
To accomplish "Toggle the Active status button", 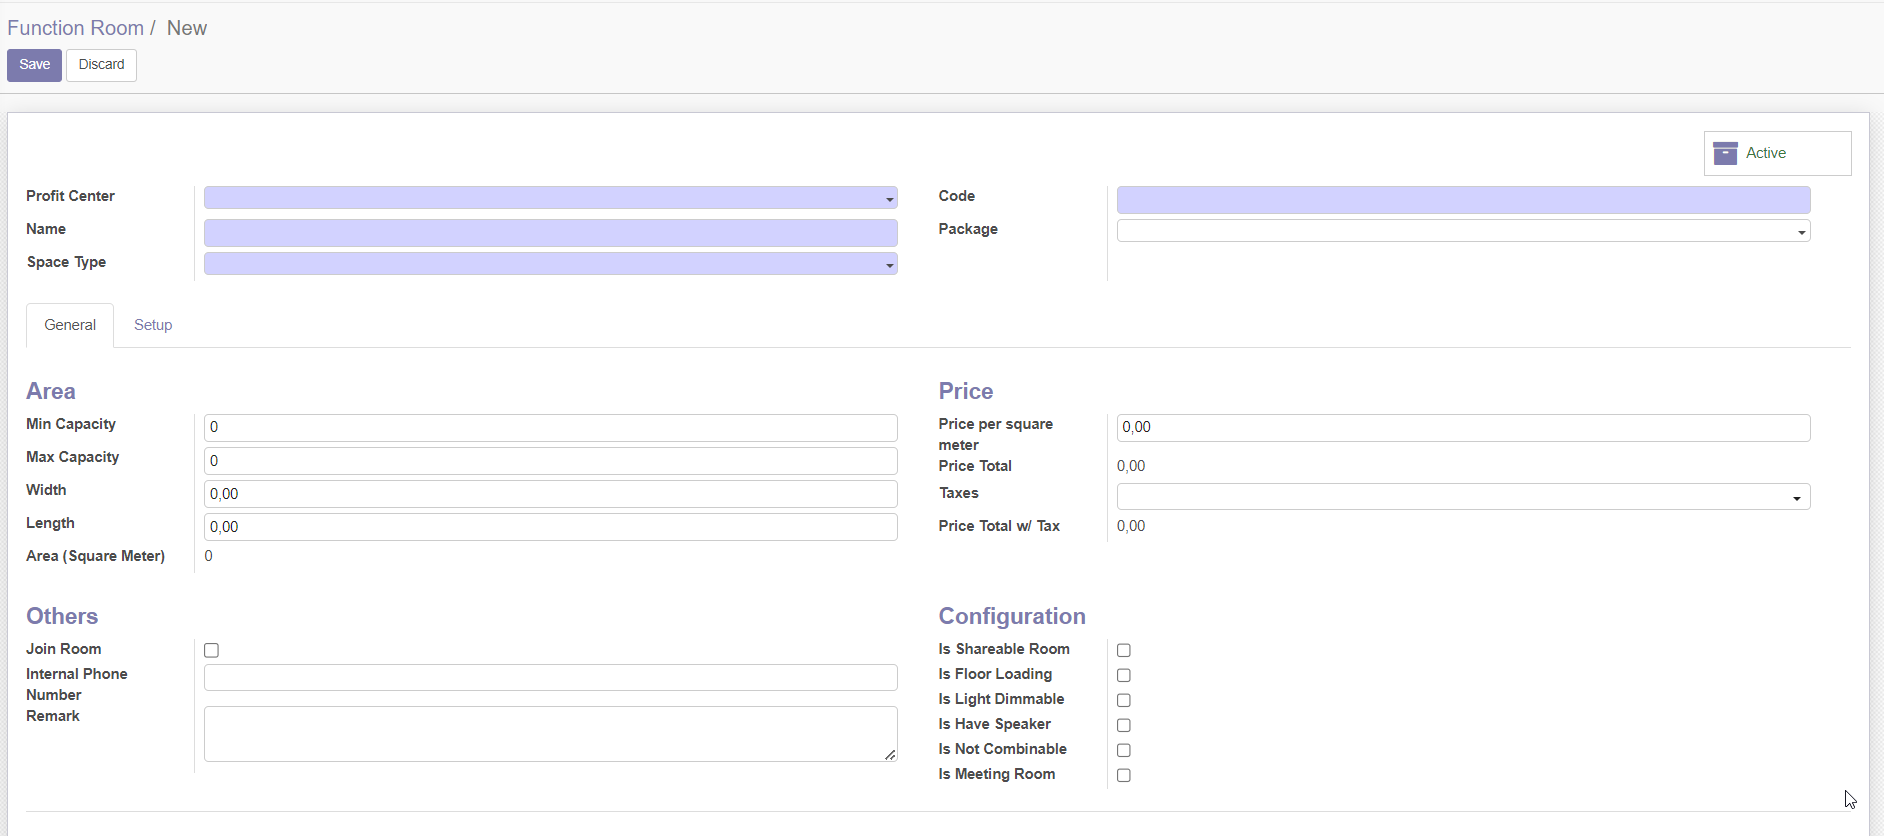I will (x=1777, y=153).
